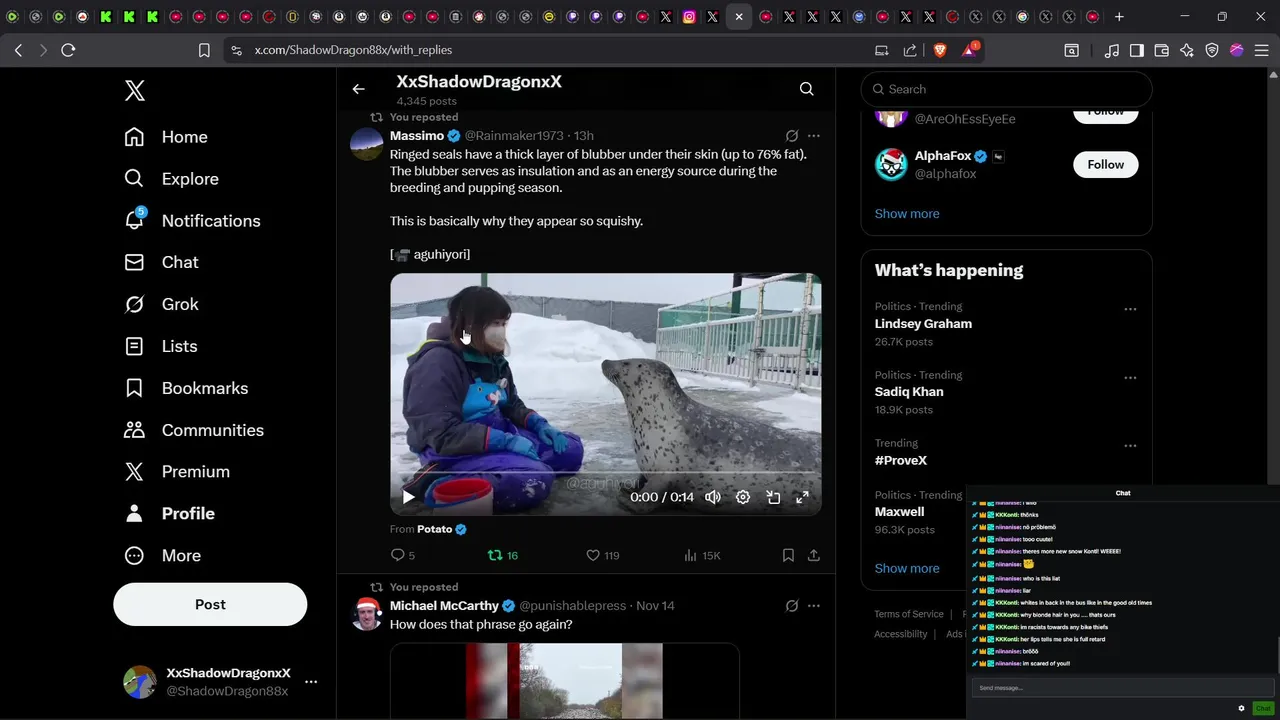
Task: Open Explore from the sidebar
Action: [x=171, y=179]
